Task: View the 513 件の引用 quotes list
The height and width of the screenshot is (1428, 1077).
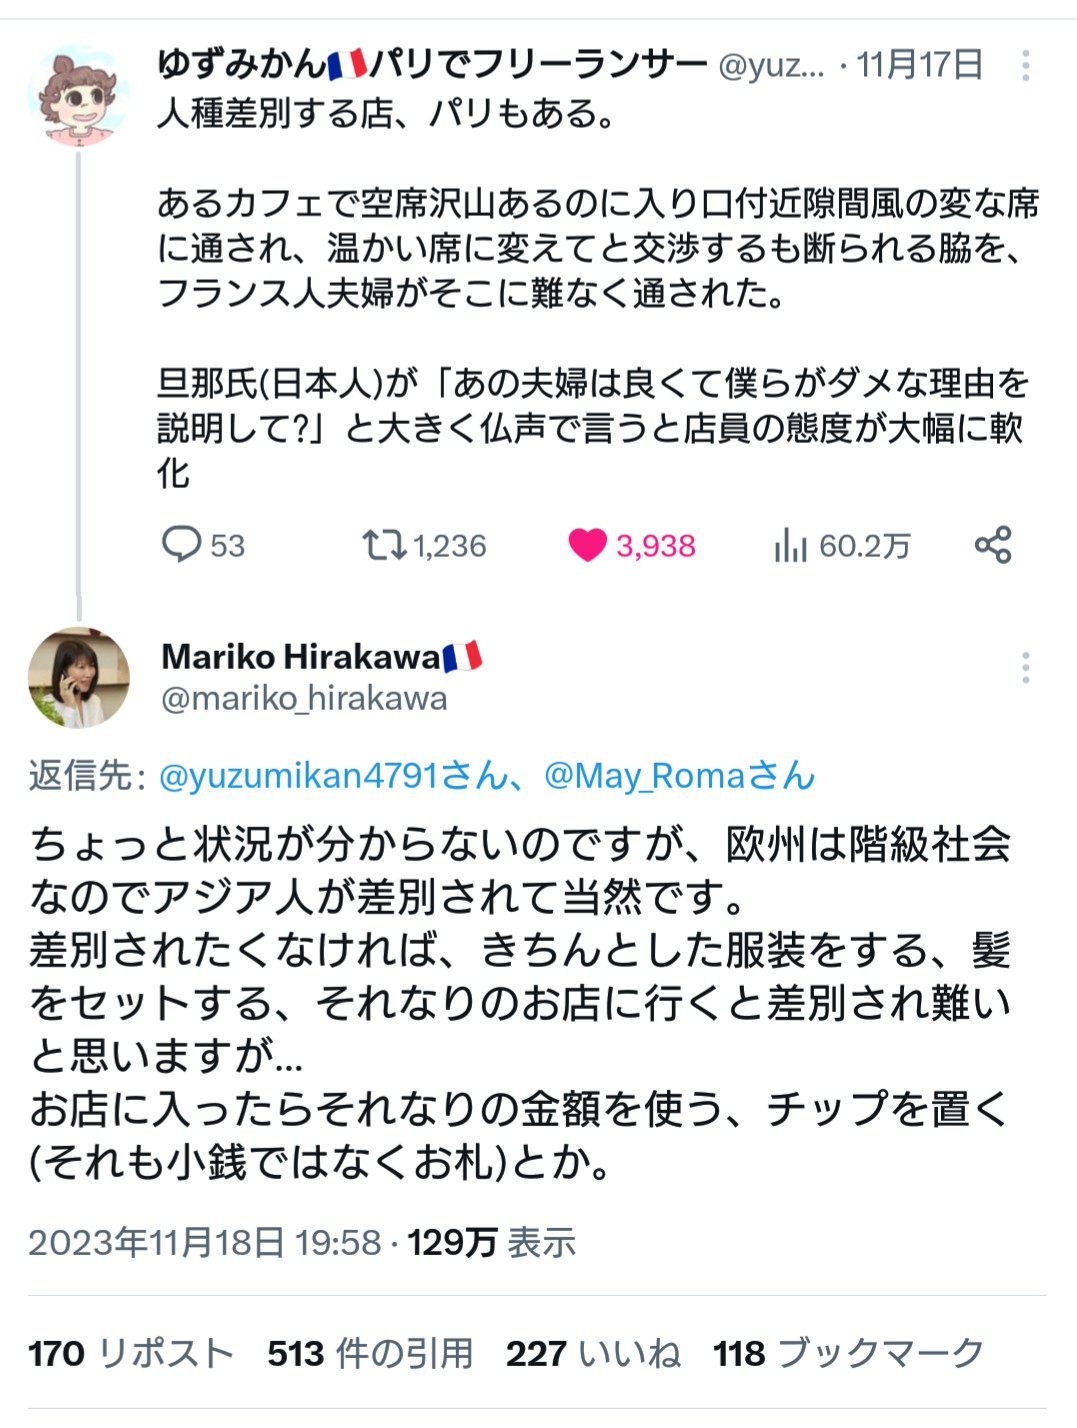Action: pos(370,1353)
